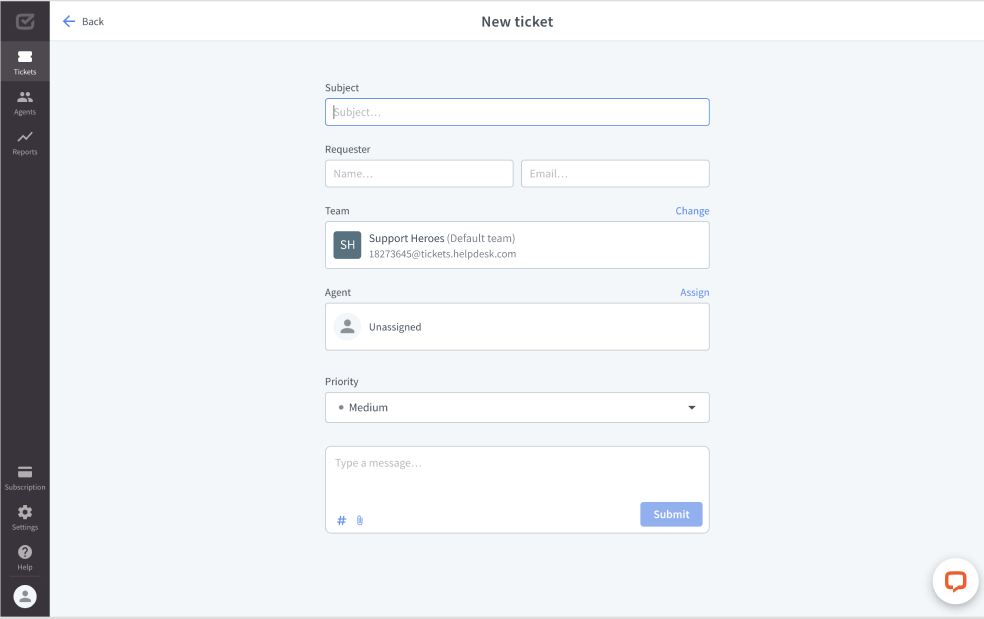Screen dimensions: 984x619
Task: Click the user profile avatar
Action: click(x=25, y=596)
